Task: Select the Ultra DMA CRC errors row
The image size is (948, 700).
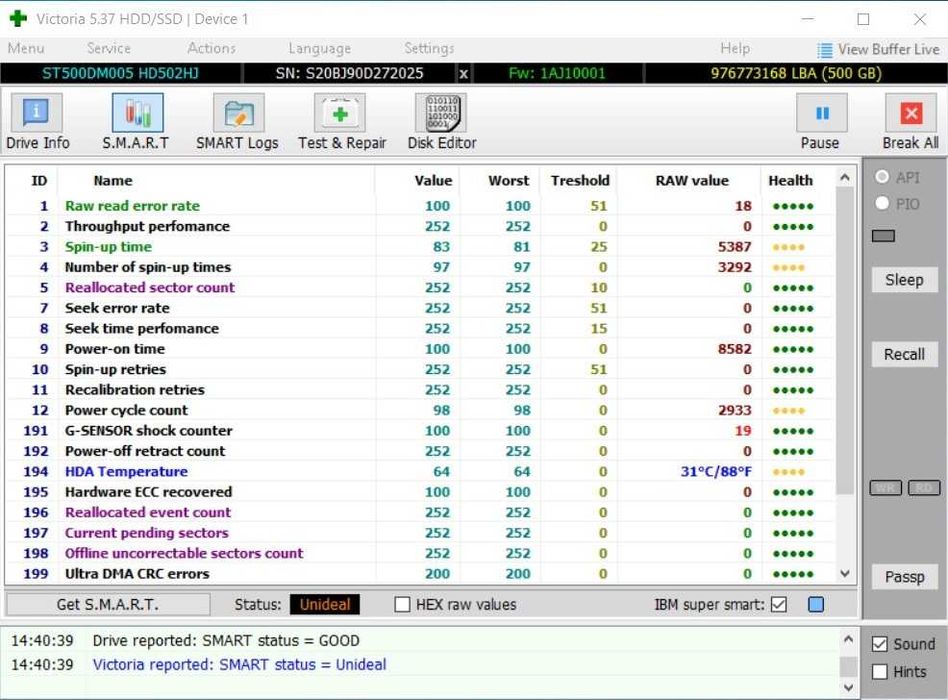Action: coord(421,574)
